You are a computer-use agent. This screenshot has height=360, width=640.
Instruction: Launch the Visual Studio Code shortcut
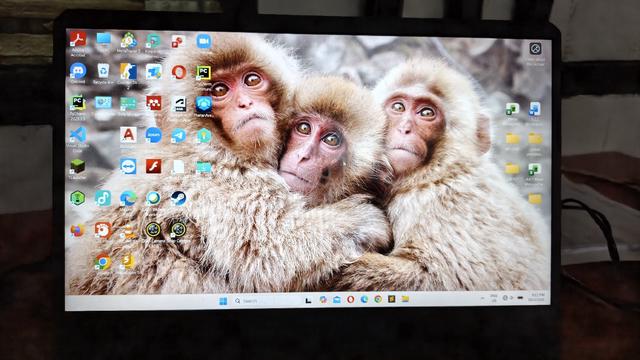click(x=78, y=134)
